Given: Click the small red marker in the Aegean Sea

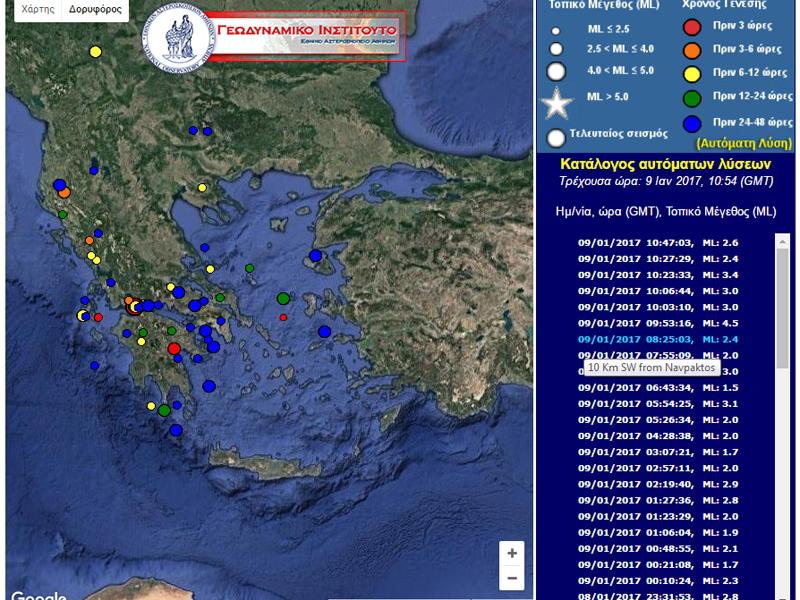Looking at the screenshot, I should (283, 317).
